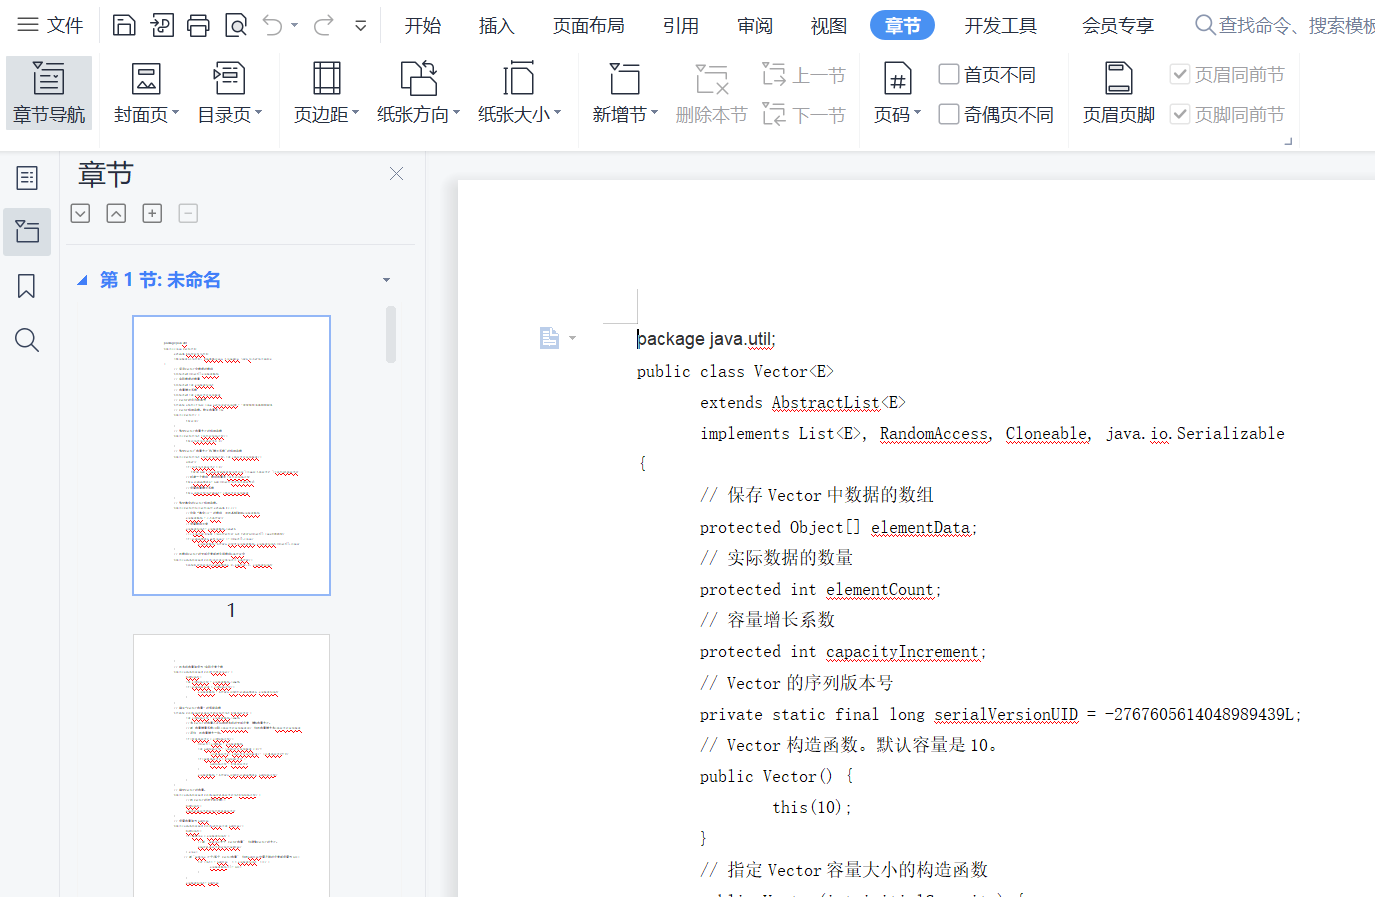Open the 会员专享 tab
This screenshot has width=1375, height=897.
(x=1118, y=25)
